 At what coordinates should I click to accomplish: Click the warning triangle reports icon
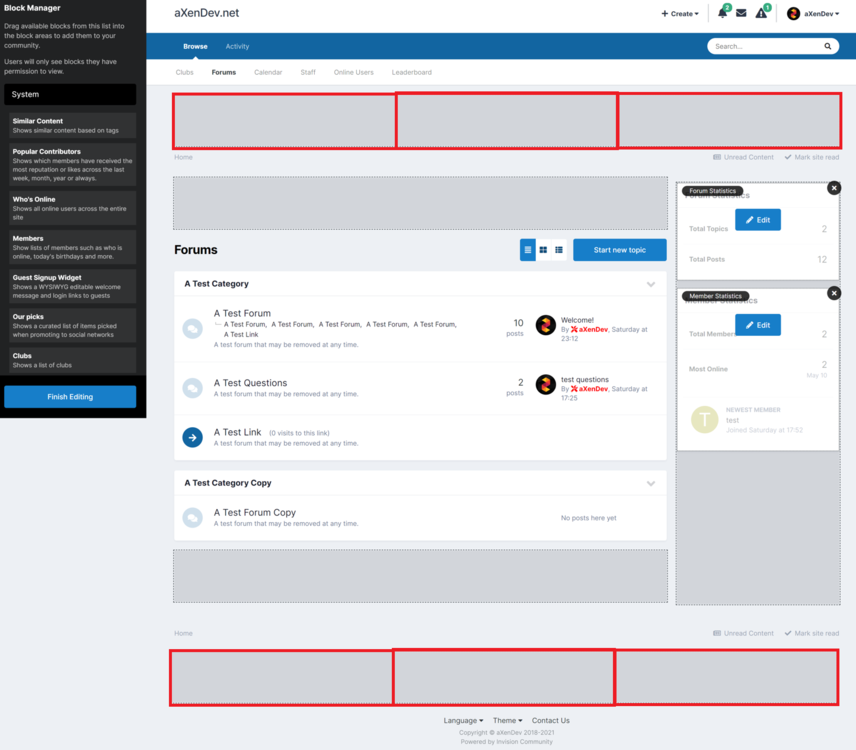point(761,14)
